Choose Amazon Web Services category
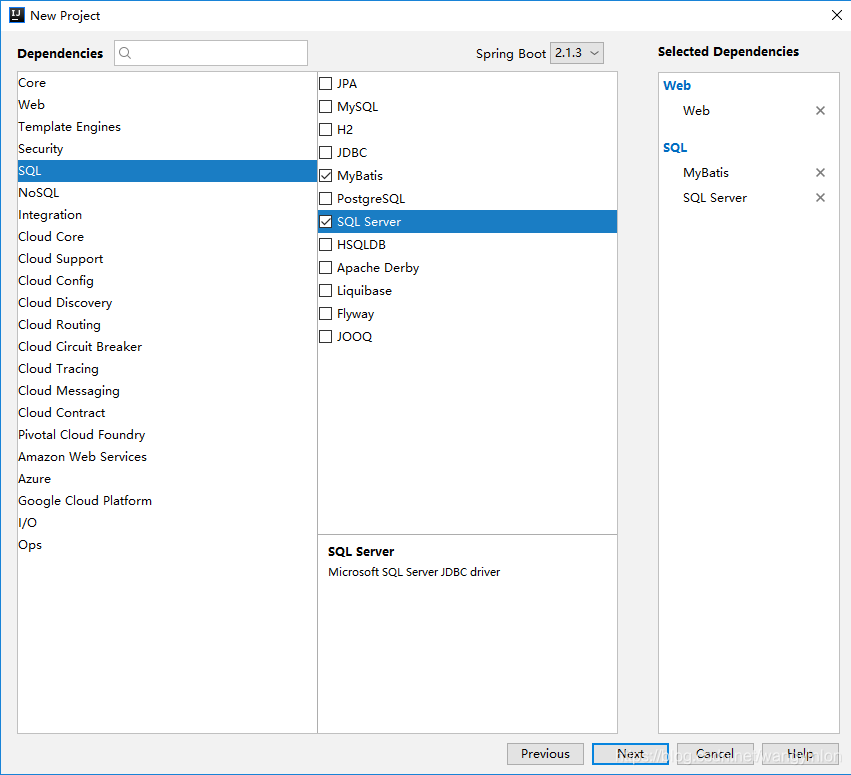 (167, 456)
